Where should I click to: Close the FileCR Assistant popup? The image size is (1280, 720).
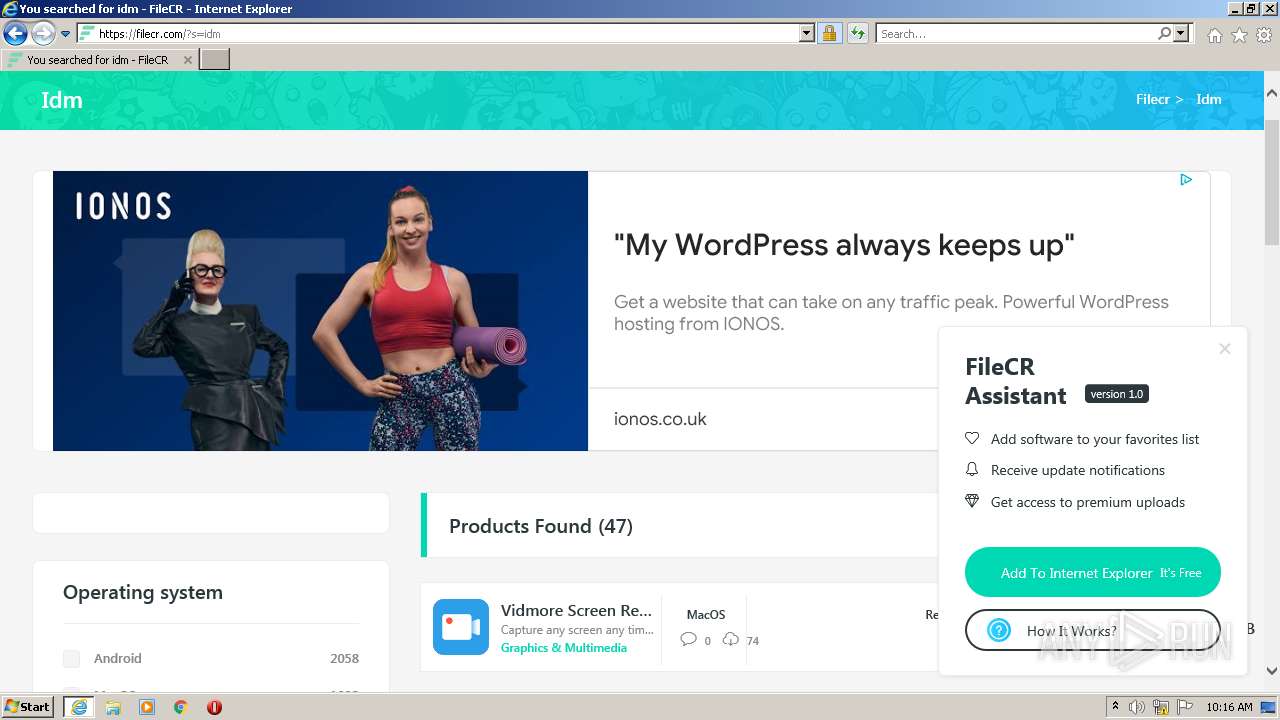1225,349
